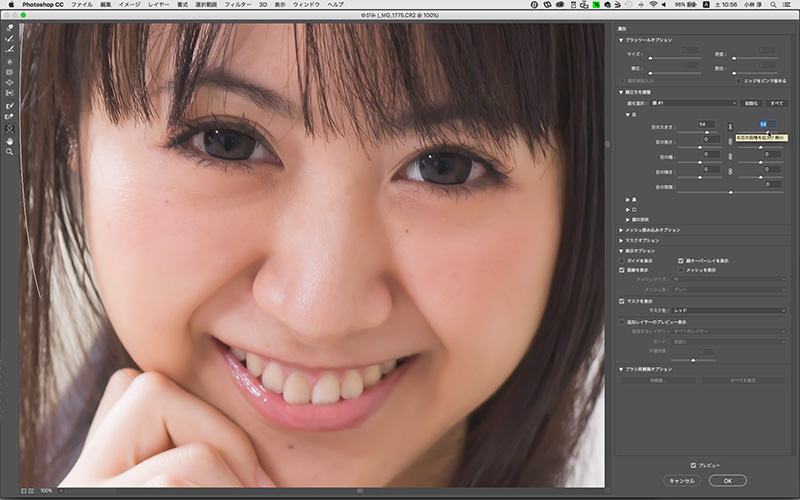Screen dimensions: 800x500
Task: Select the Reconstruct tool
Action: (x=9, y=39)
